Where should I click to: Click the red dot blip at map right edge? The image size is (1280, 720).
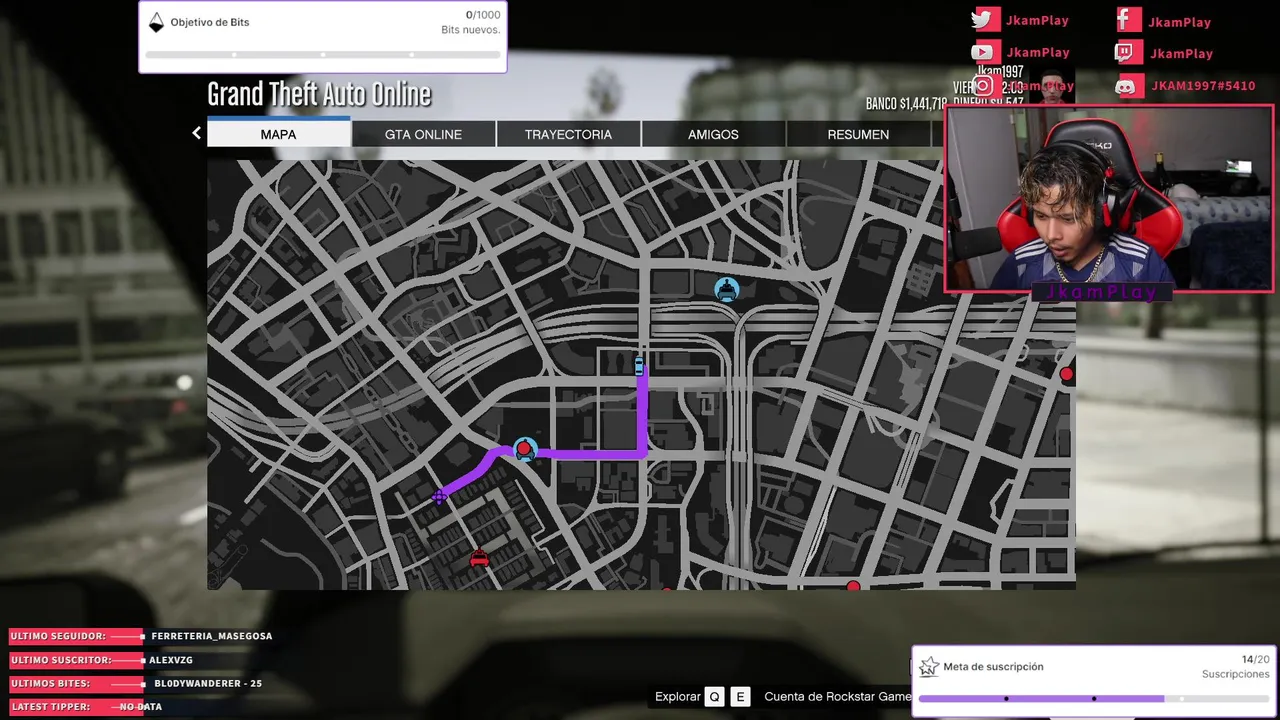click(x=1066, y=374)
